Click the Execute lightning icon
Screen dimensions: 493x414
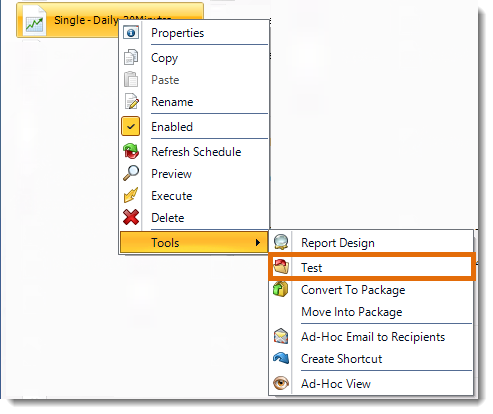coord(131,195)
